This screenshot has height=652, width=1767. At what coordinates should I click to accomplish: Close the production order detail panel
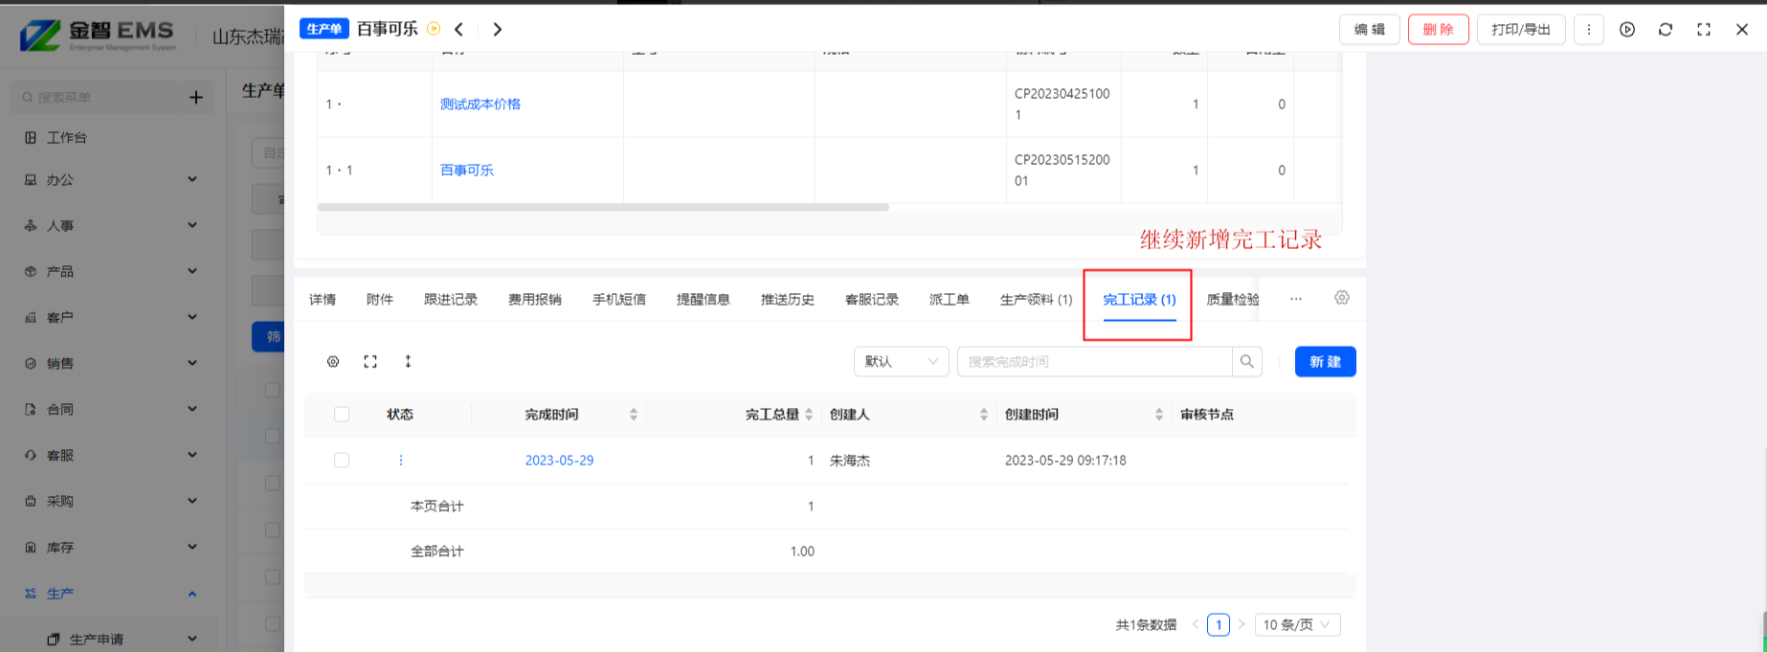coord(1741,29)
